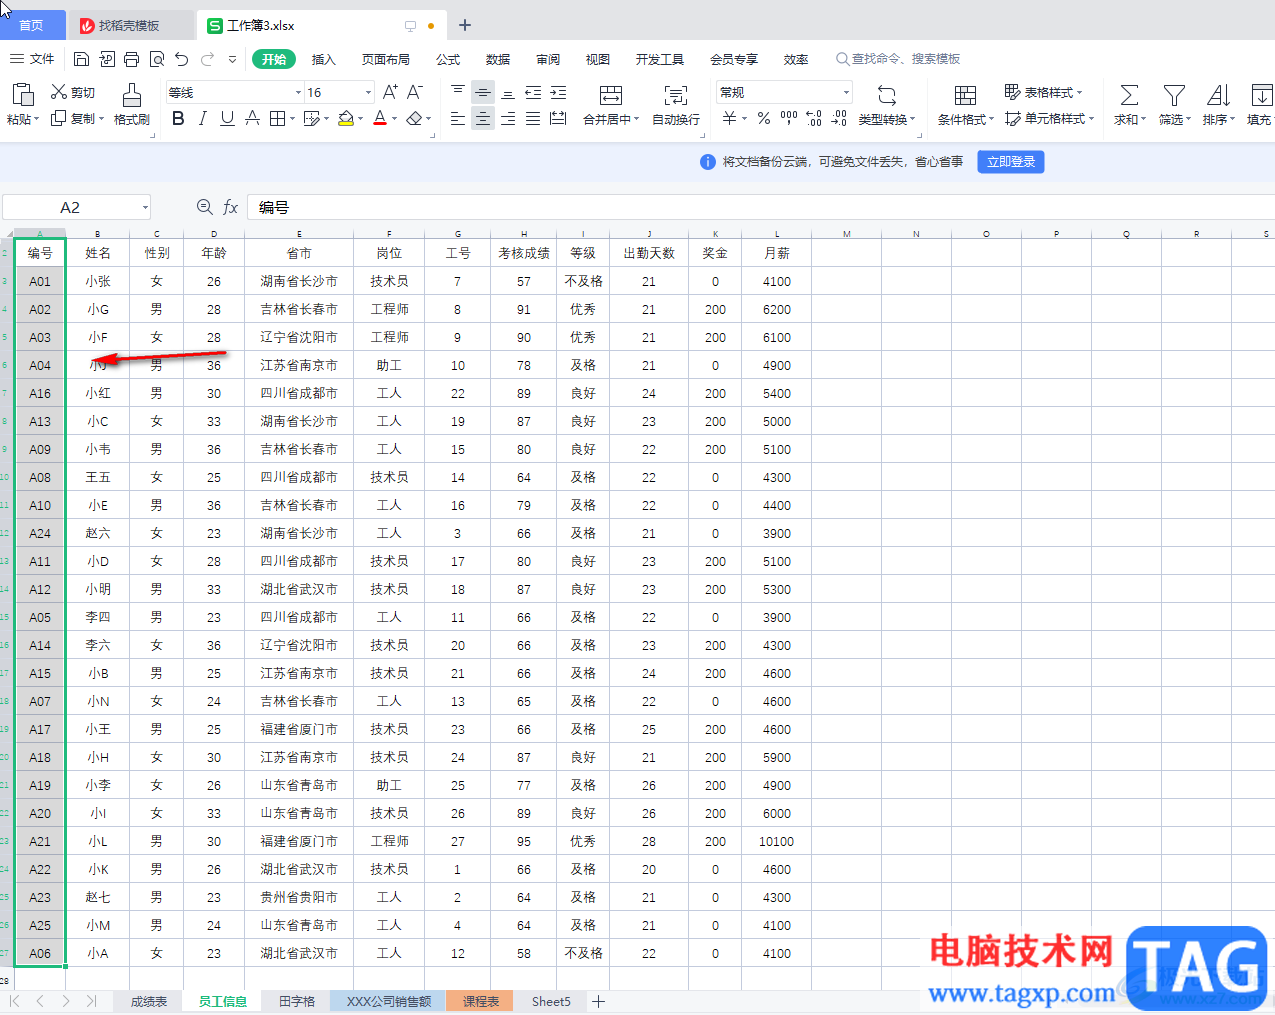
Task: Switch to the 页面布局 ribbon tab
Action: pyautogui.click(x=385, y=59)
